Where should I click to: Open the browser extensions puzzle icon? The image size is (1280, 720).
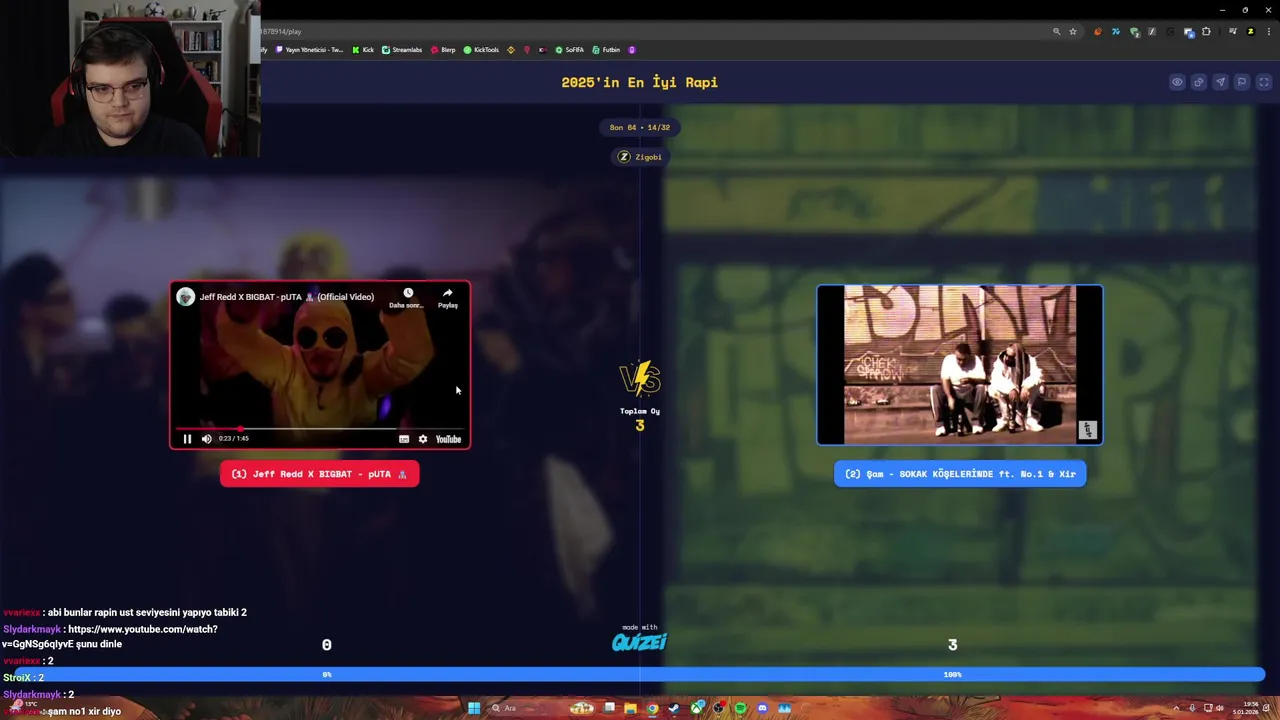point(1206,31)
